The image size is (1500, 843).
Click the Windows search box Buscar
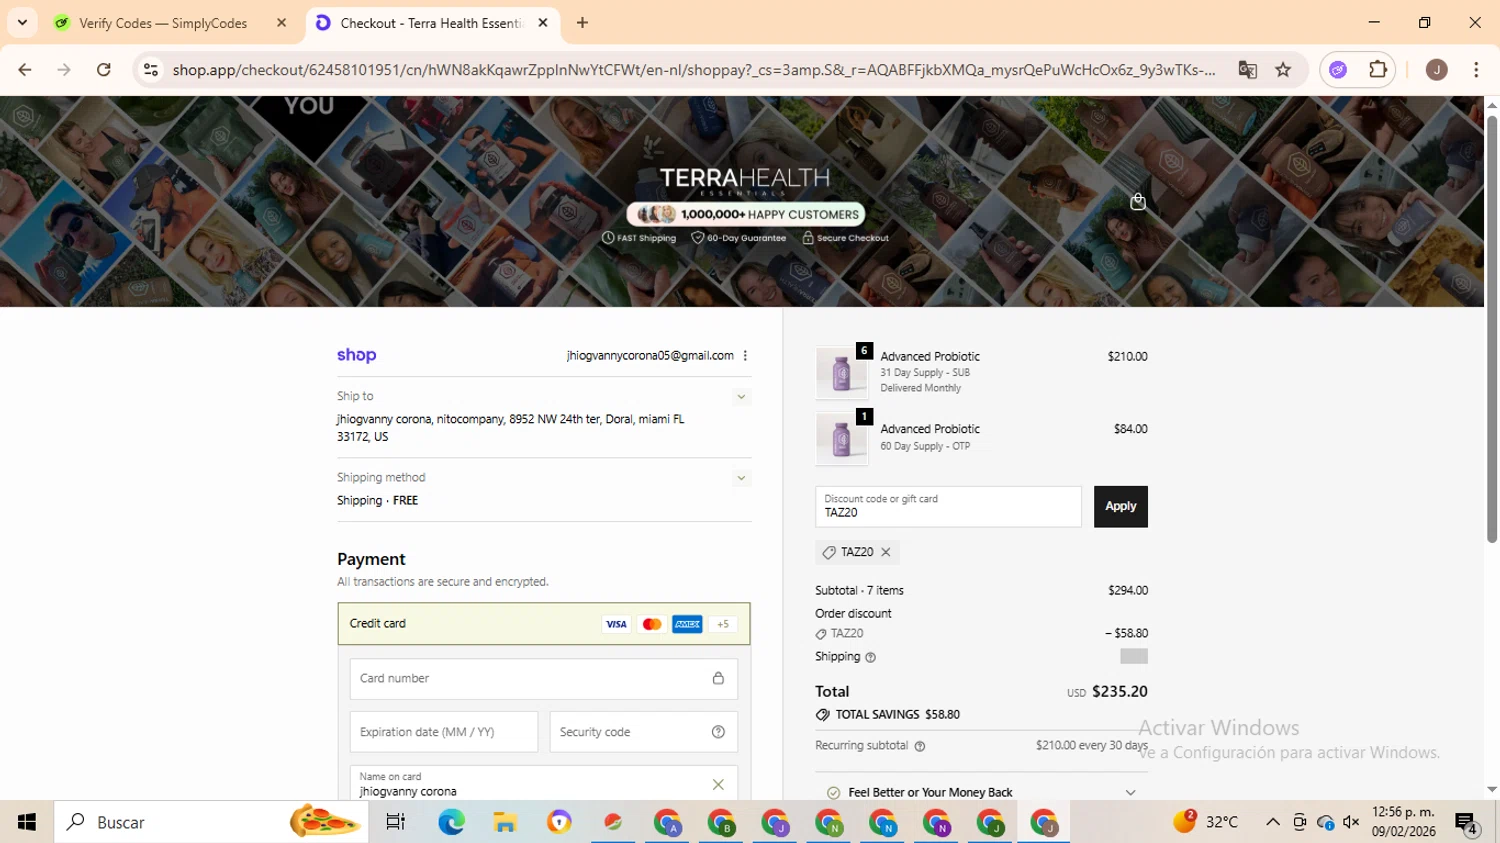(x=211, y=822)
